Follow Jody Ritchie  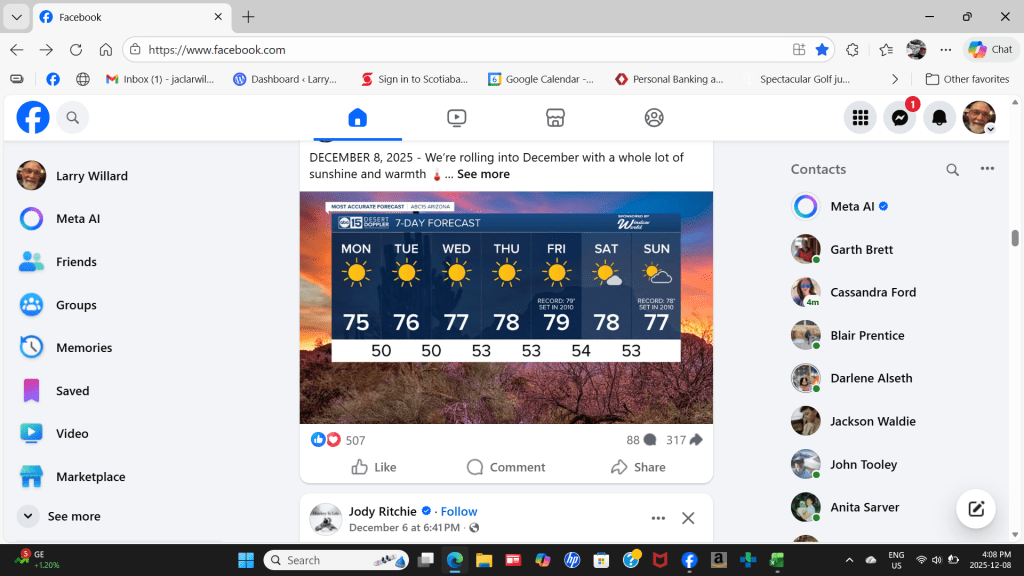point(459,511)
